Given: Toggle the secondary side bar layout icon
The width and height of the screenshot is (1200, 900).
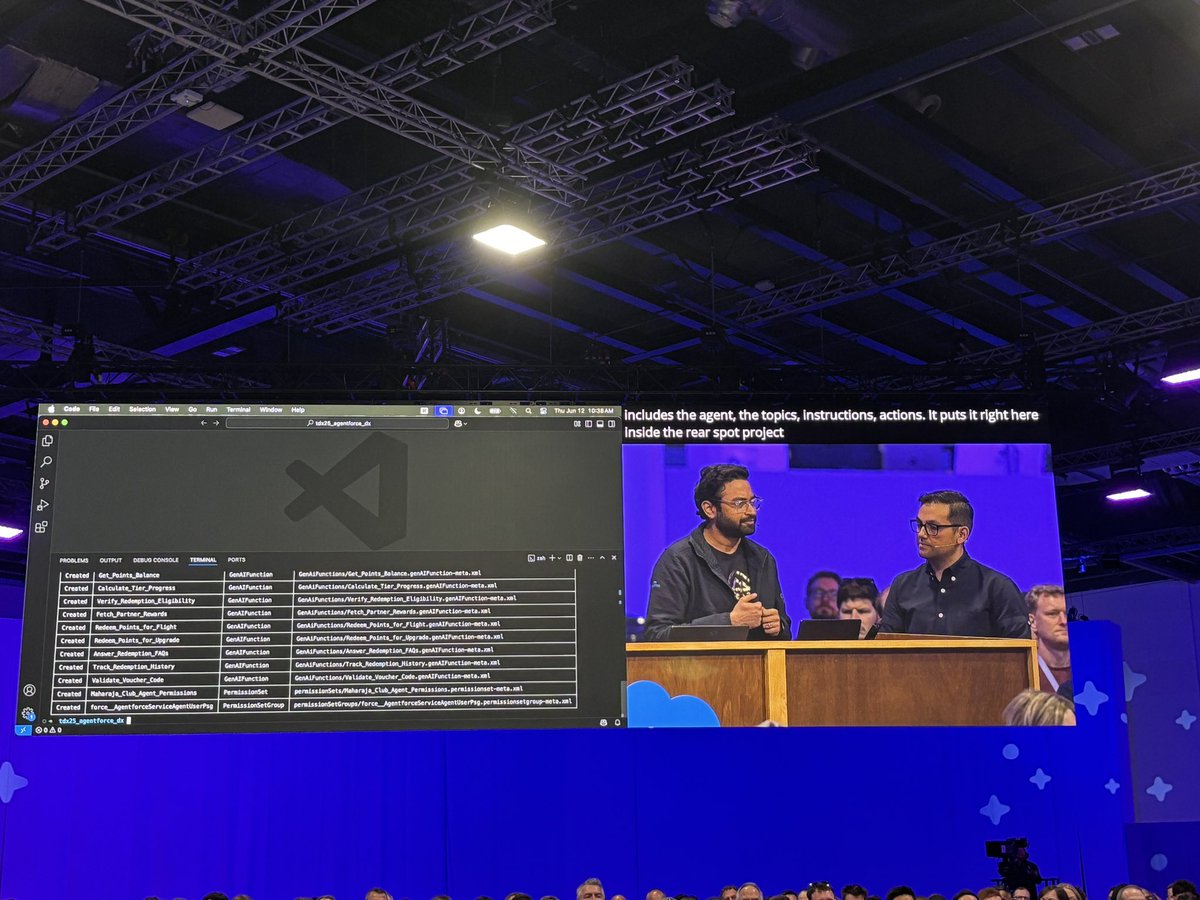Looking at the screenshot, I should [611, 424].
